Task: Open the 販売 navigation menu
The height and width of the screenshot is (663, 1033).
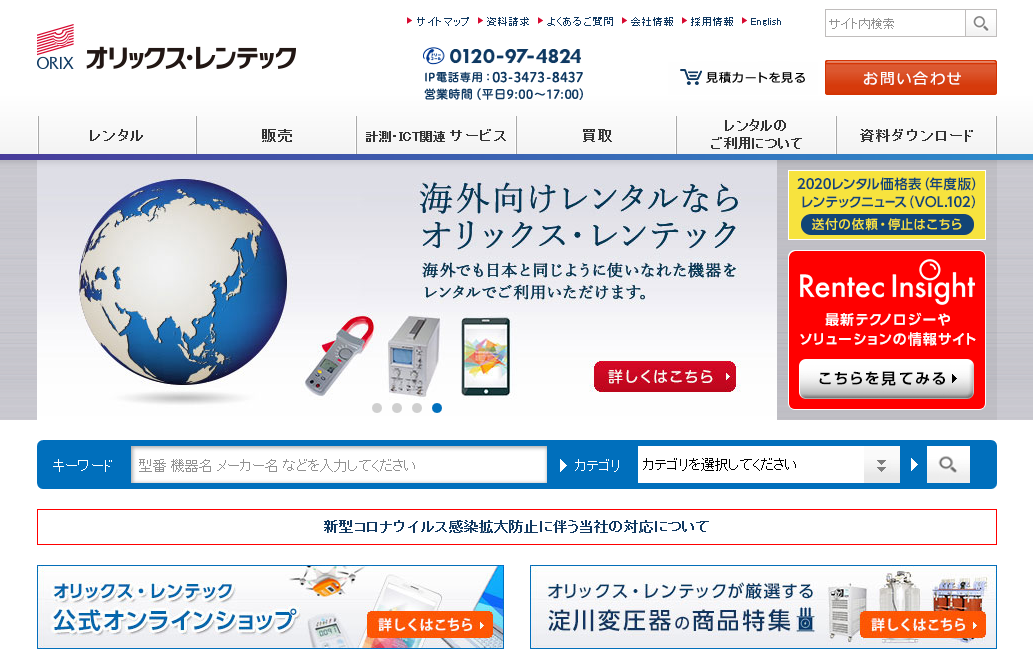Action: coord(277,136)
